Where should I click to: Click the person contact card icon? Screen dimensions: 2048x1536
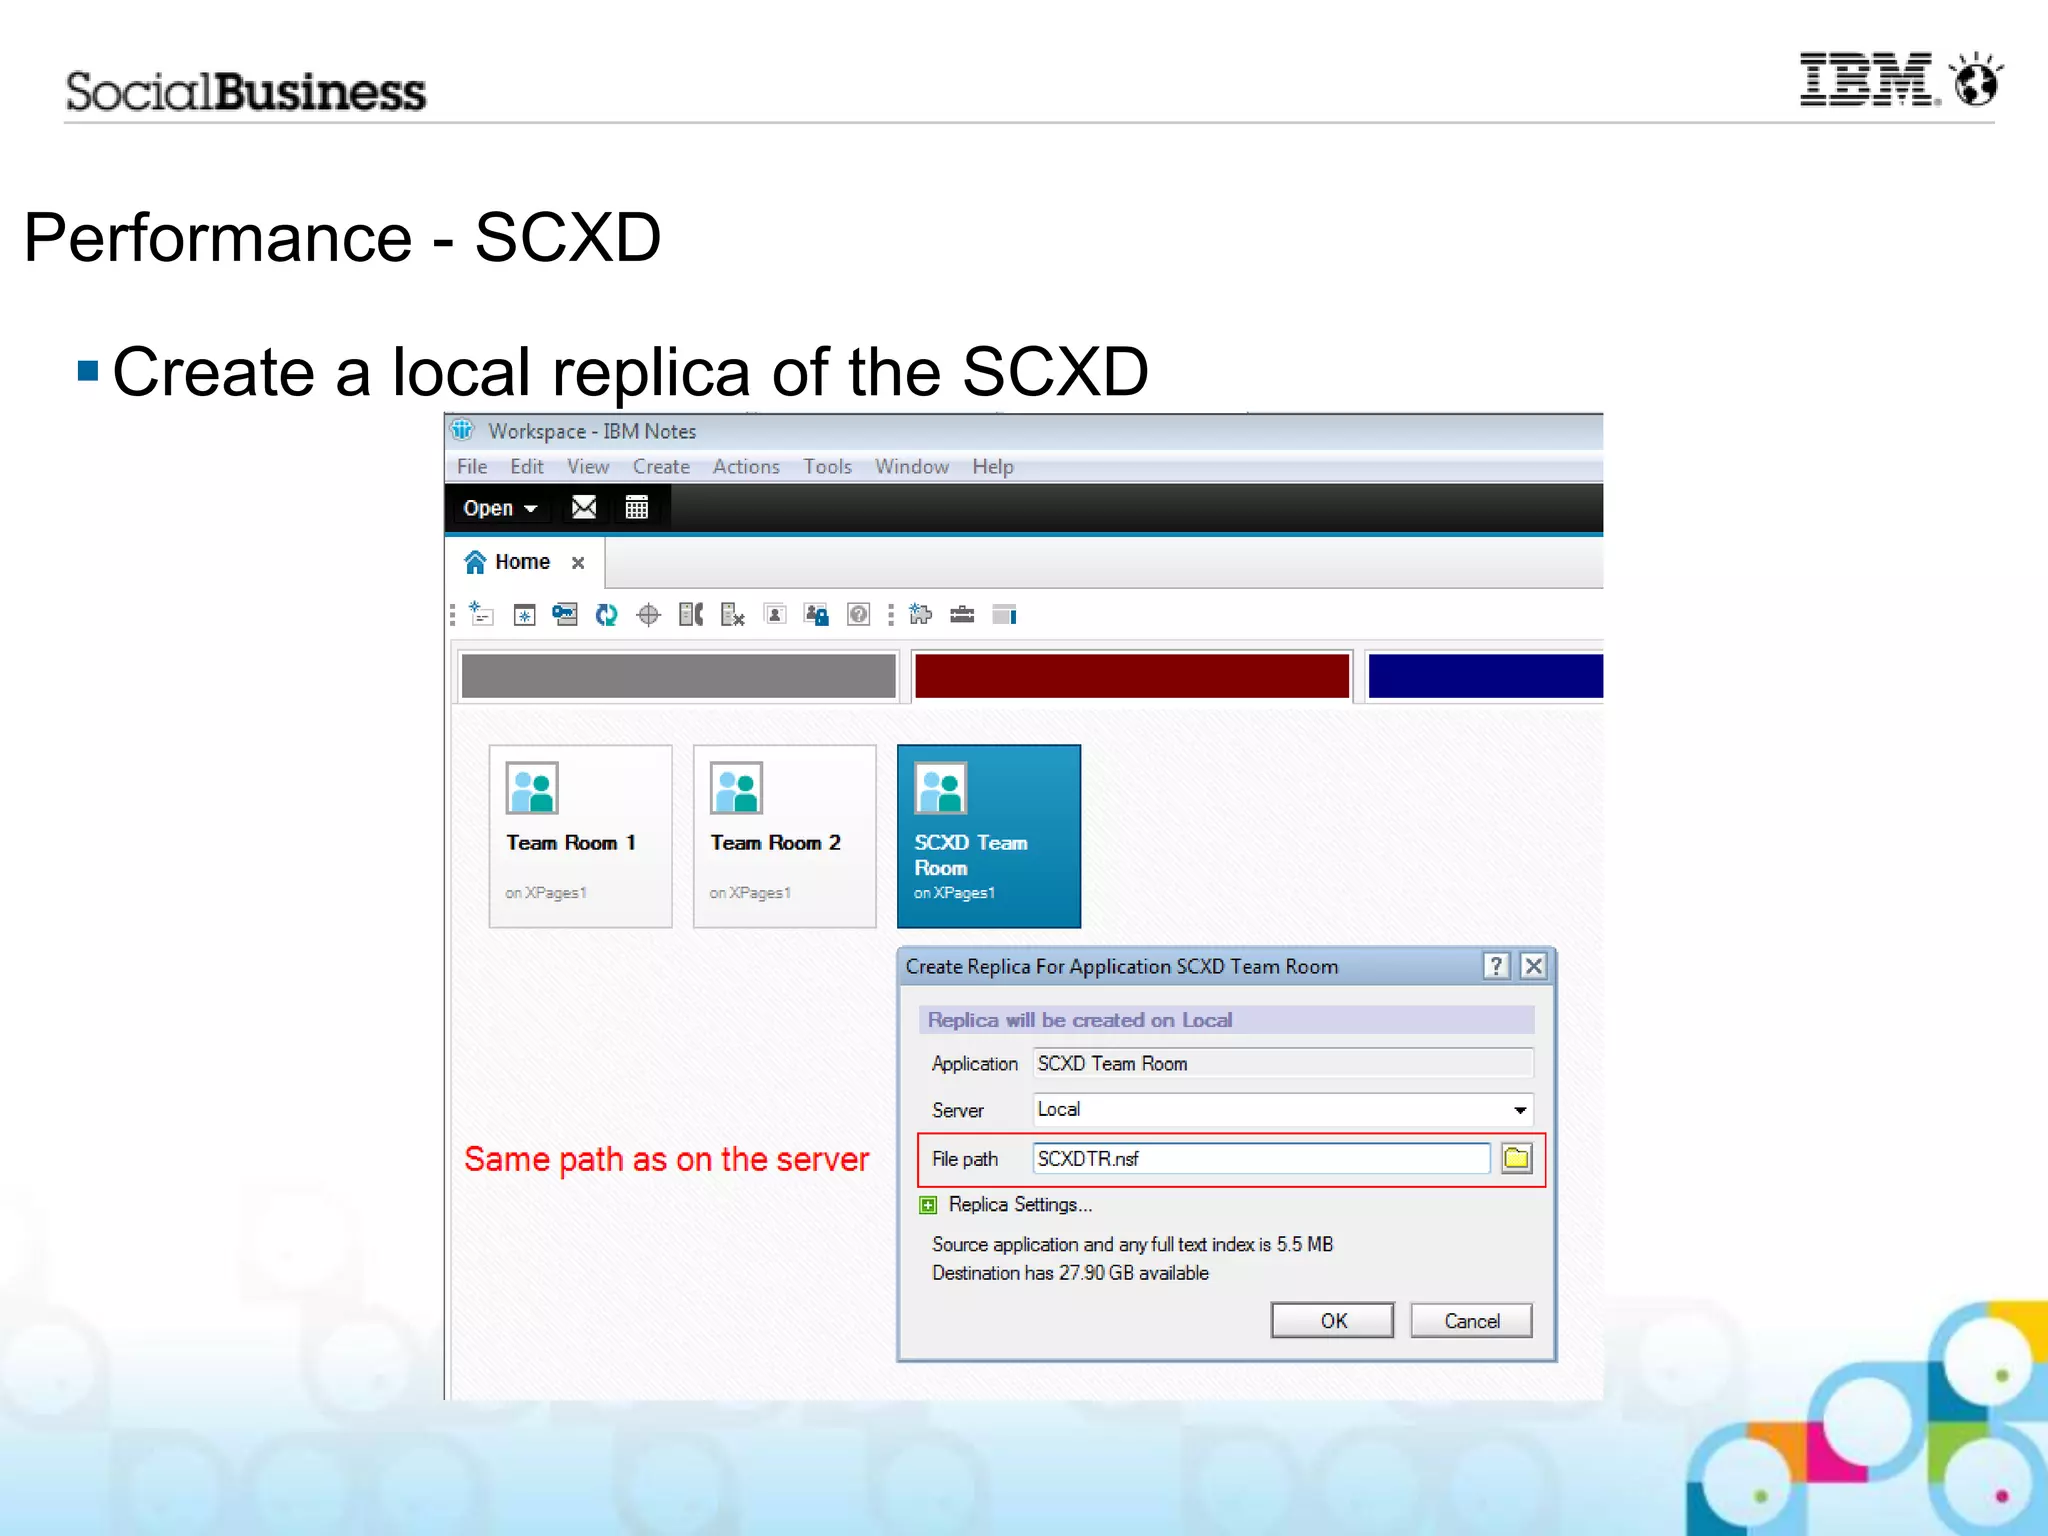[x=775, y=614]
